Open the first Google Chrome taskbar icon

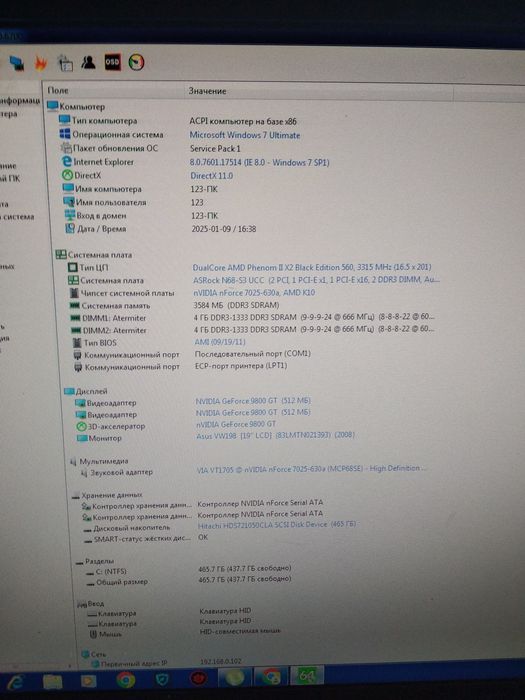pos(125,680)
